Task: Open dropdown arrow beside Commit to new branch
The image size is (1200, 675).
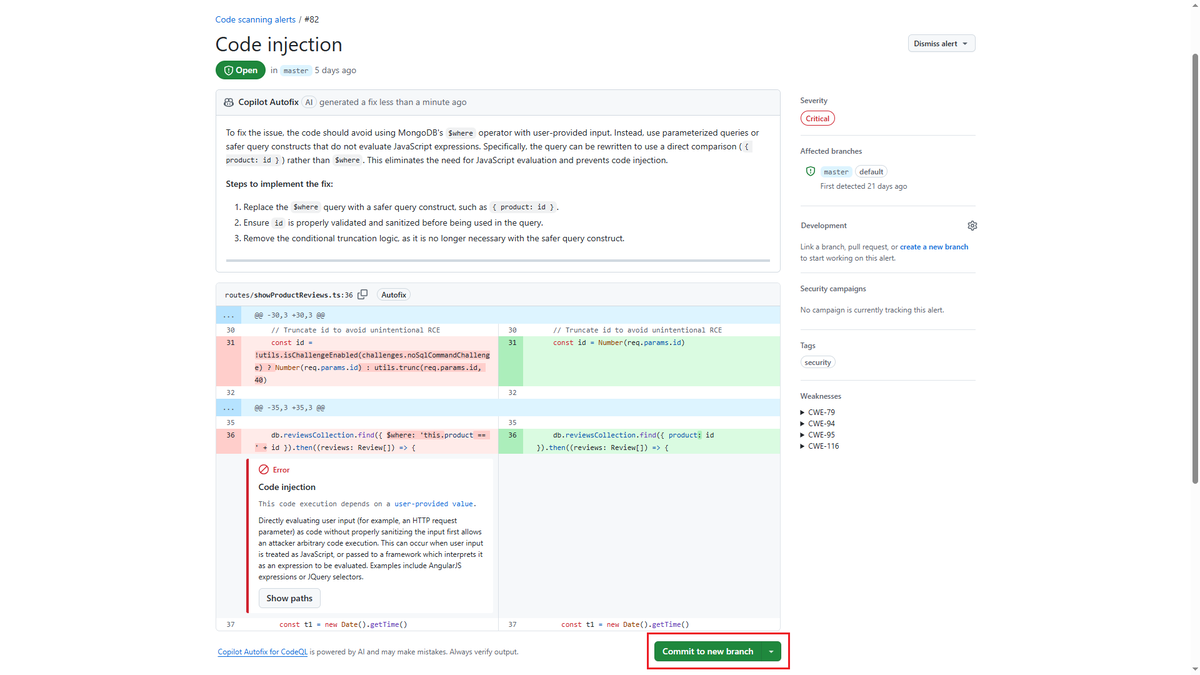Action: (771, 651)
